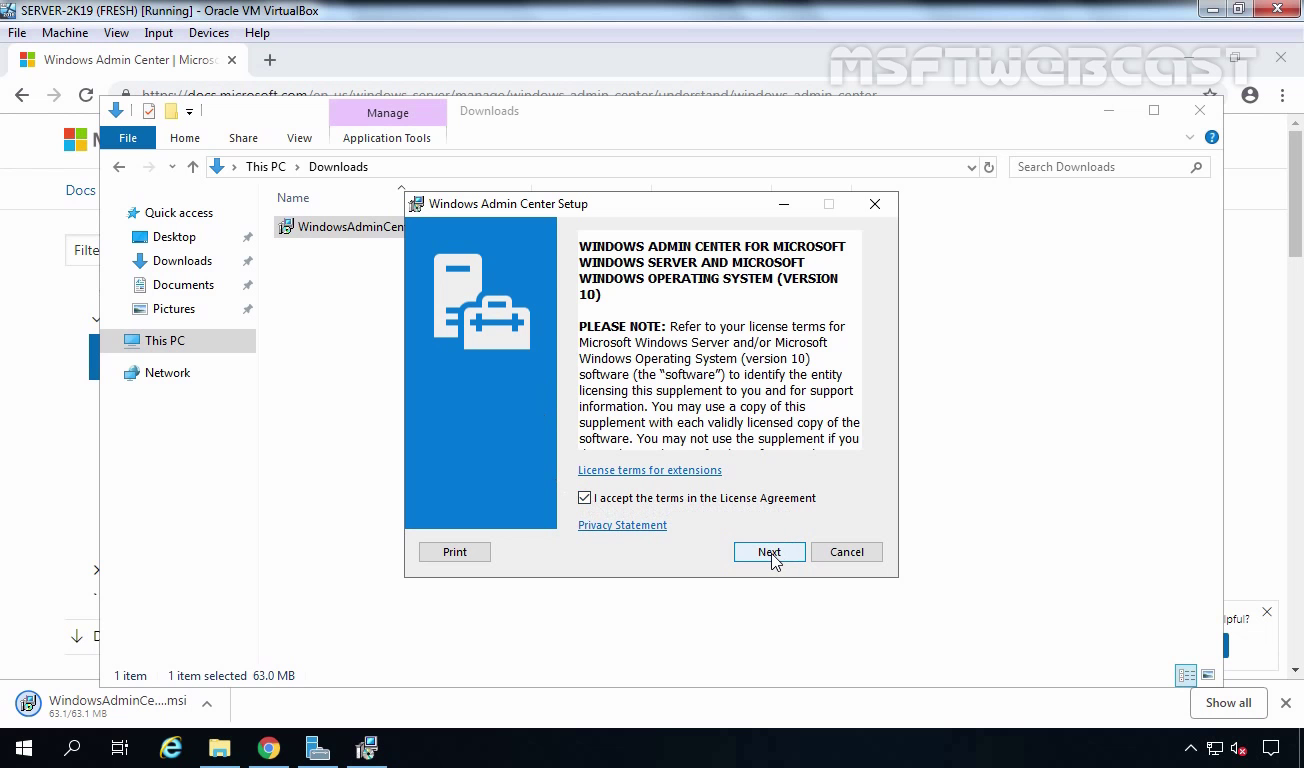Click Explorer Up one level arrow
Viewport: 1304px width, 768px height.
pyautogui.click(x=193, y=167)
